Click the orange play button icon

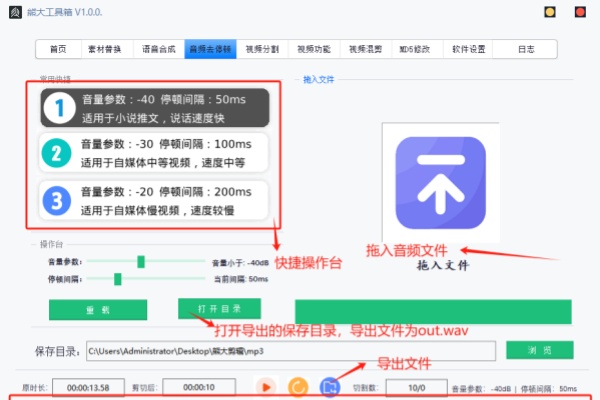pyautogui.click(x=266, y=386)
